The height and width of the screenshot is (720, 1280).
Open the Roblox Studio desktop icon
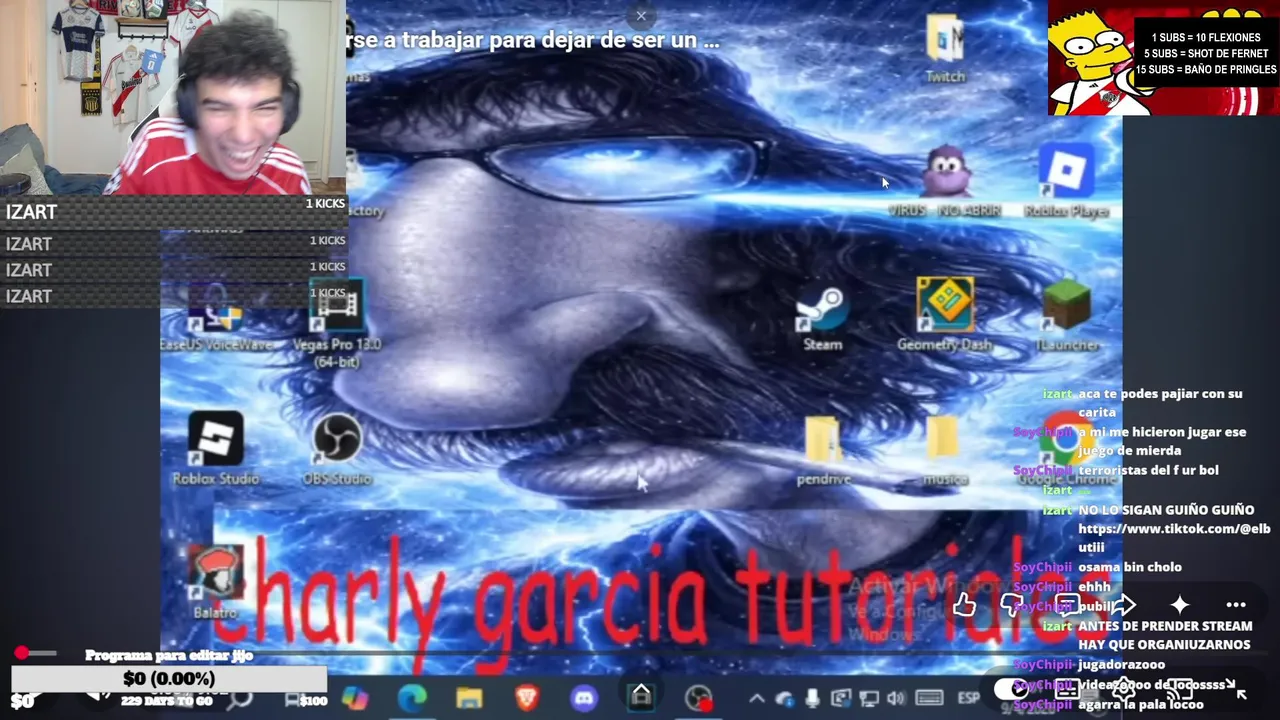216,448
